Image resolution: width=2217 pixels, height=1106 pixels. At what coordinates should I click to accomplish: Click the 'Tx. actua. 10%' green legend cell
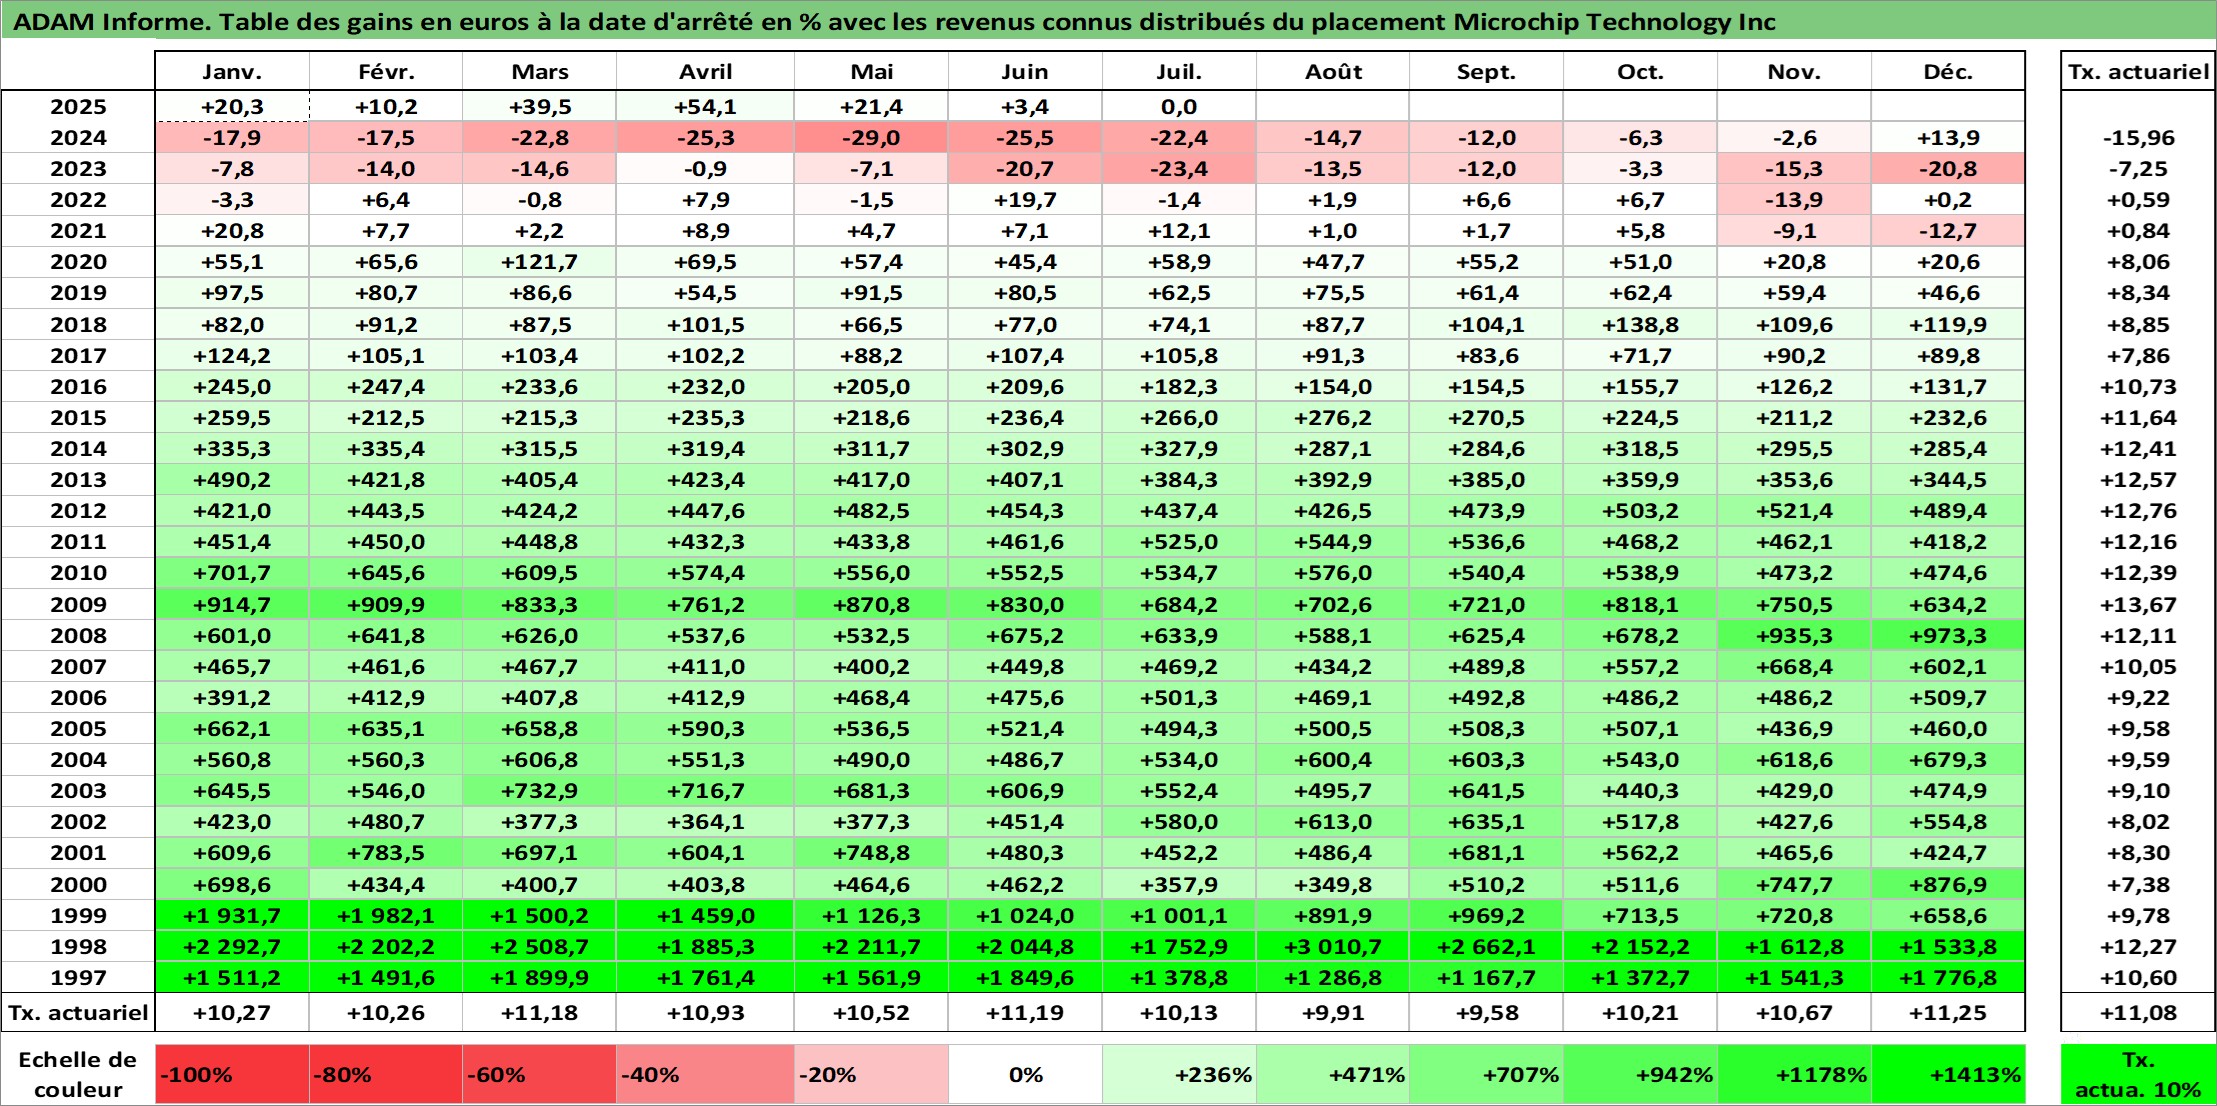2138,1075
